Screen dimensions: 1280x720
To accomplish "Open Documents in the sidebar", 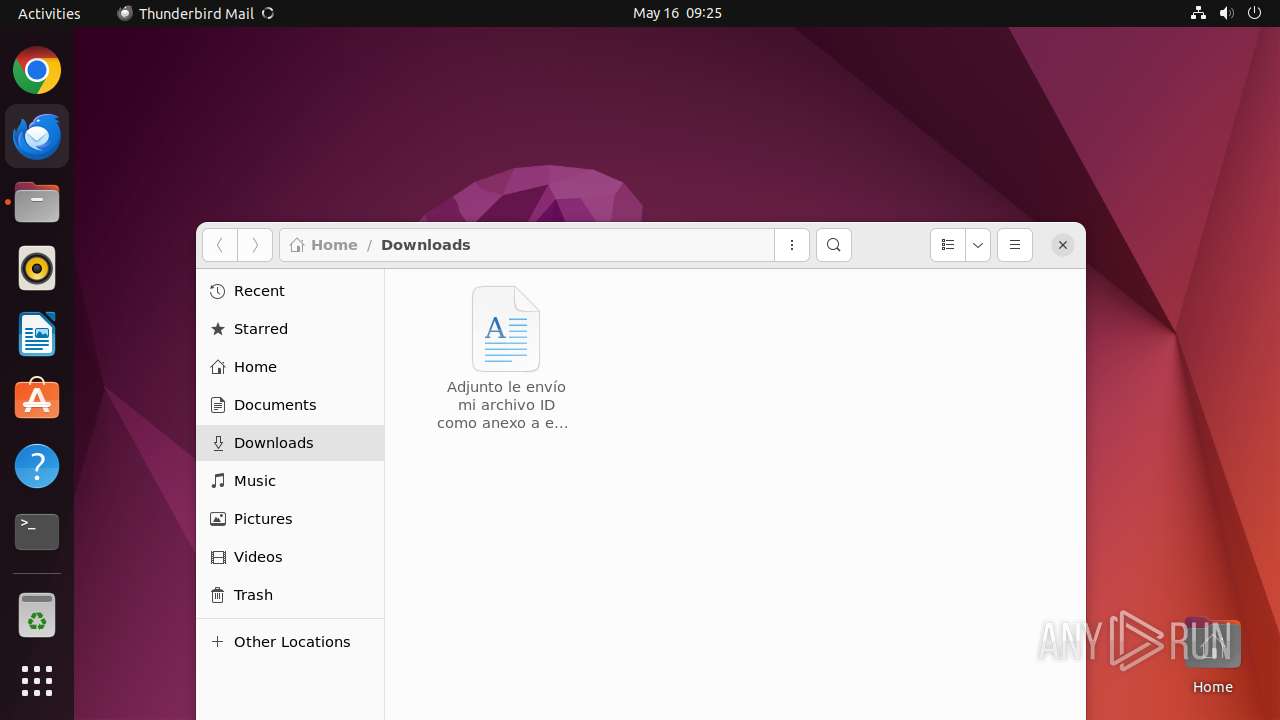I will 290,405.
